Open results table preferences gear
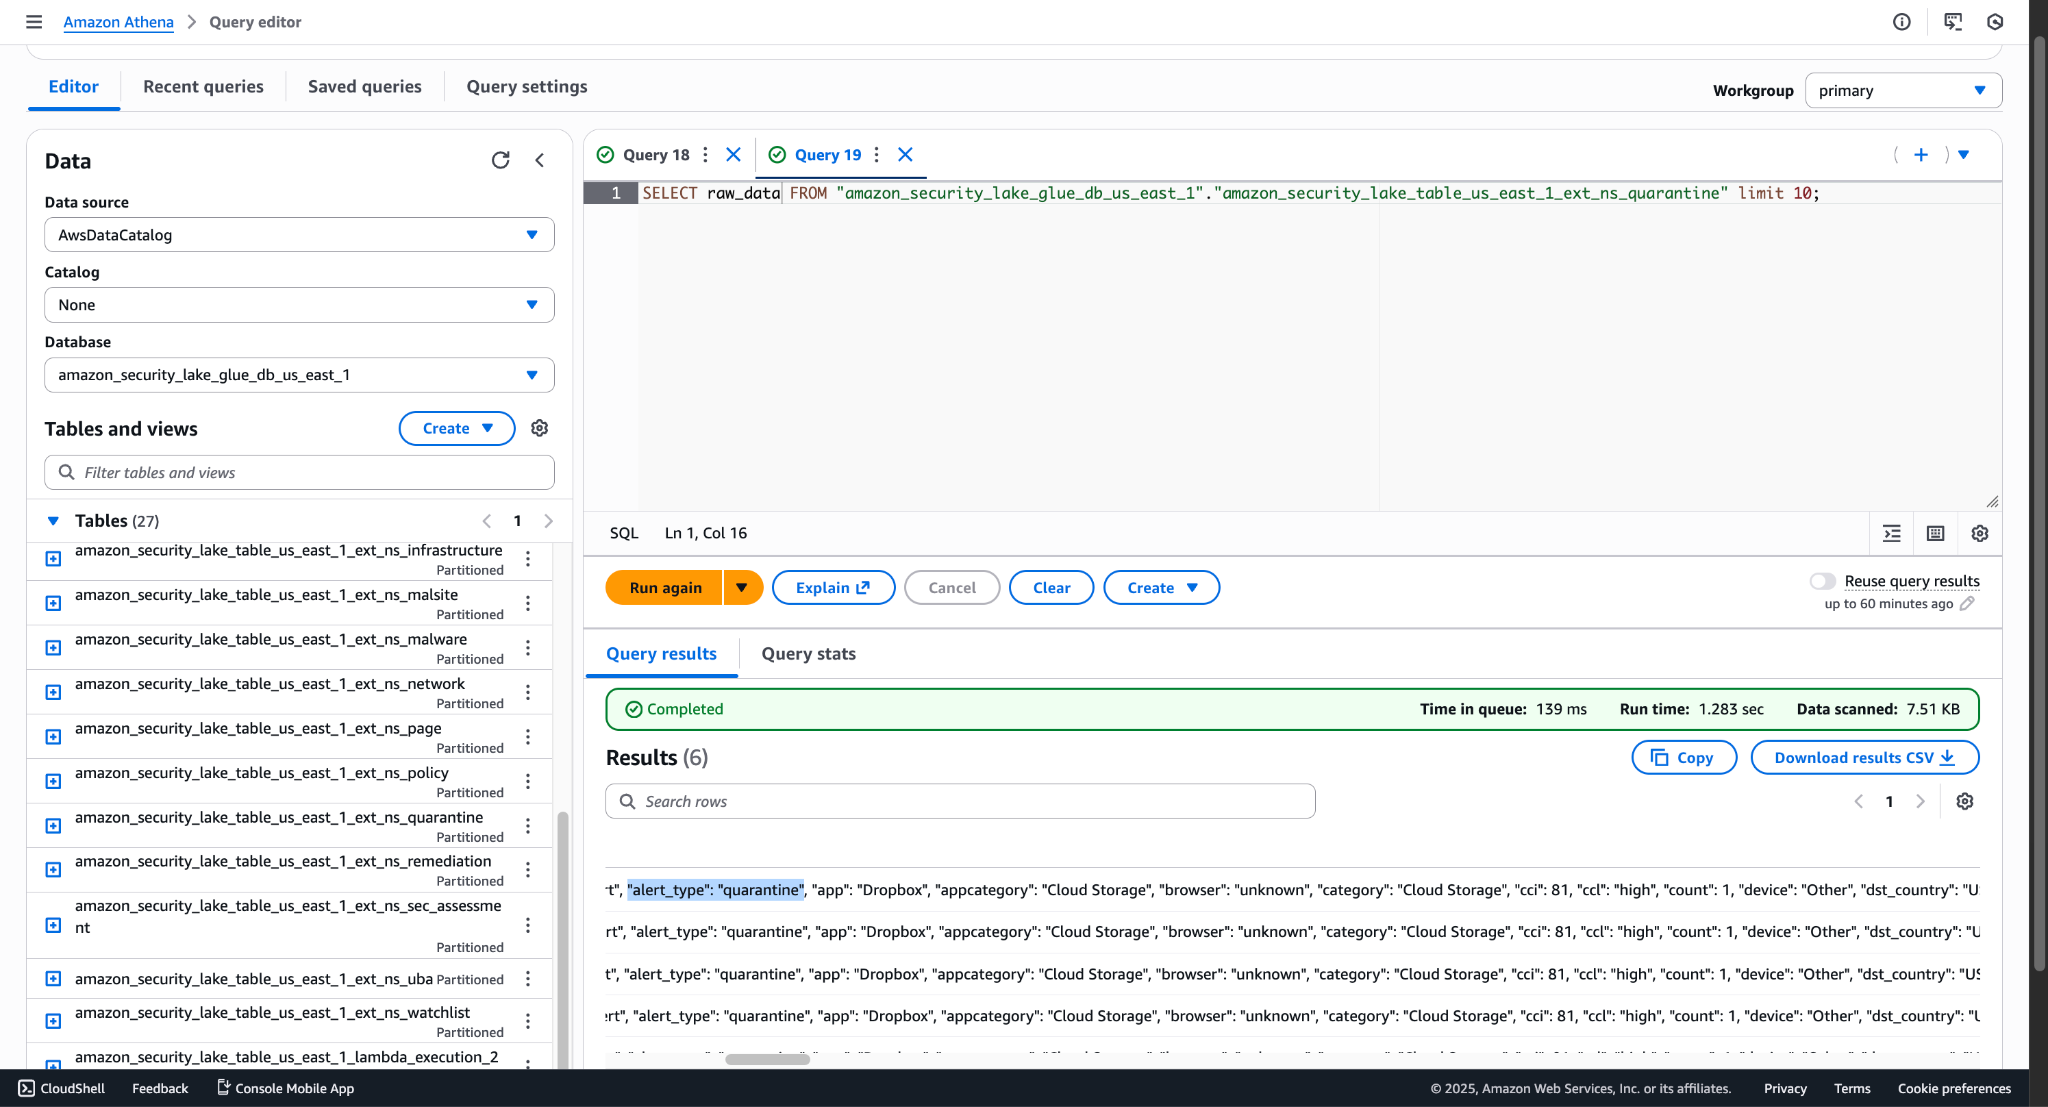This screenshot has height=1107, width=2048. coord(1964,801)
